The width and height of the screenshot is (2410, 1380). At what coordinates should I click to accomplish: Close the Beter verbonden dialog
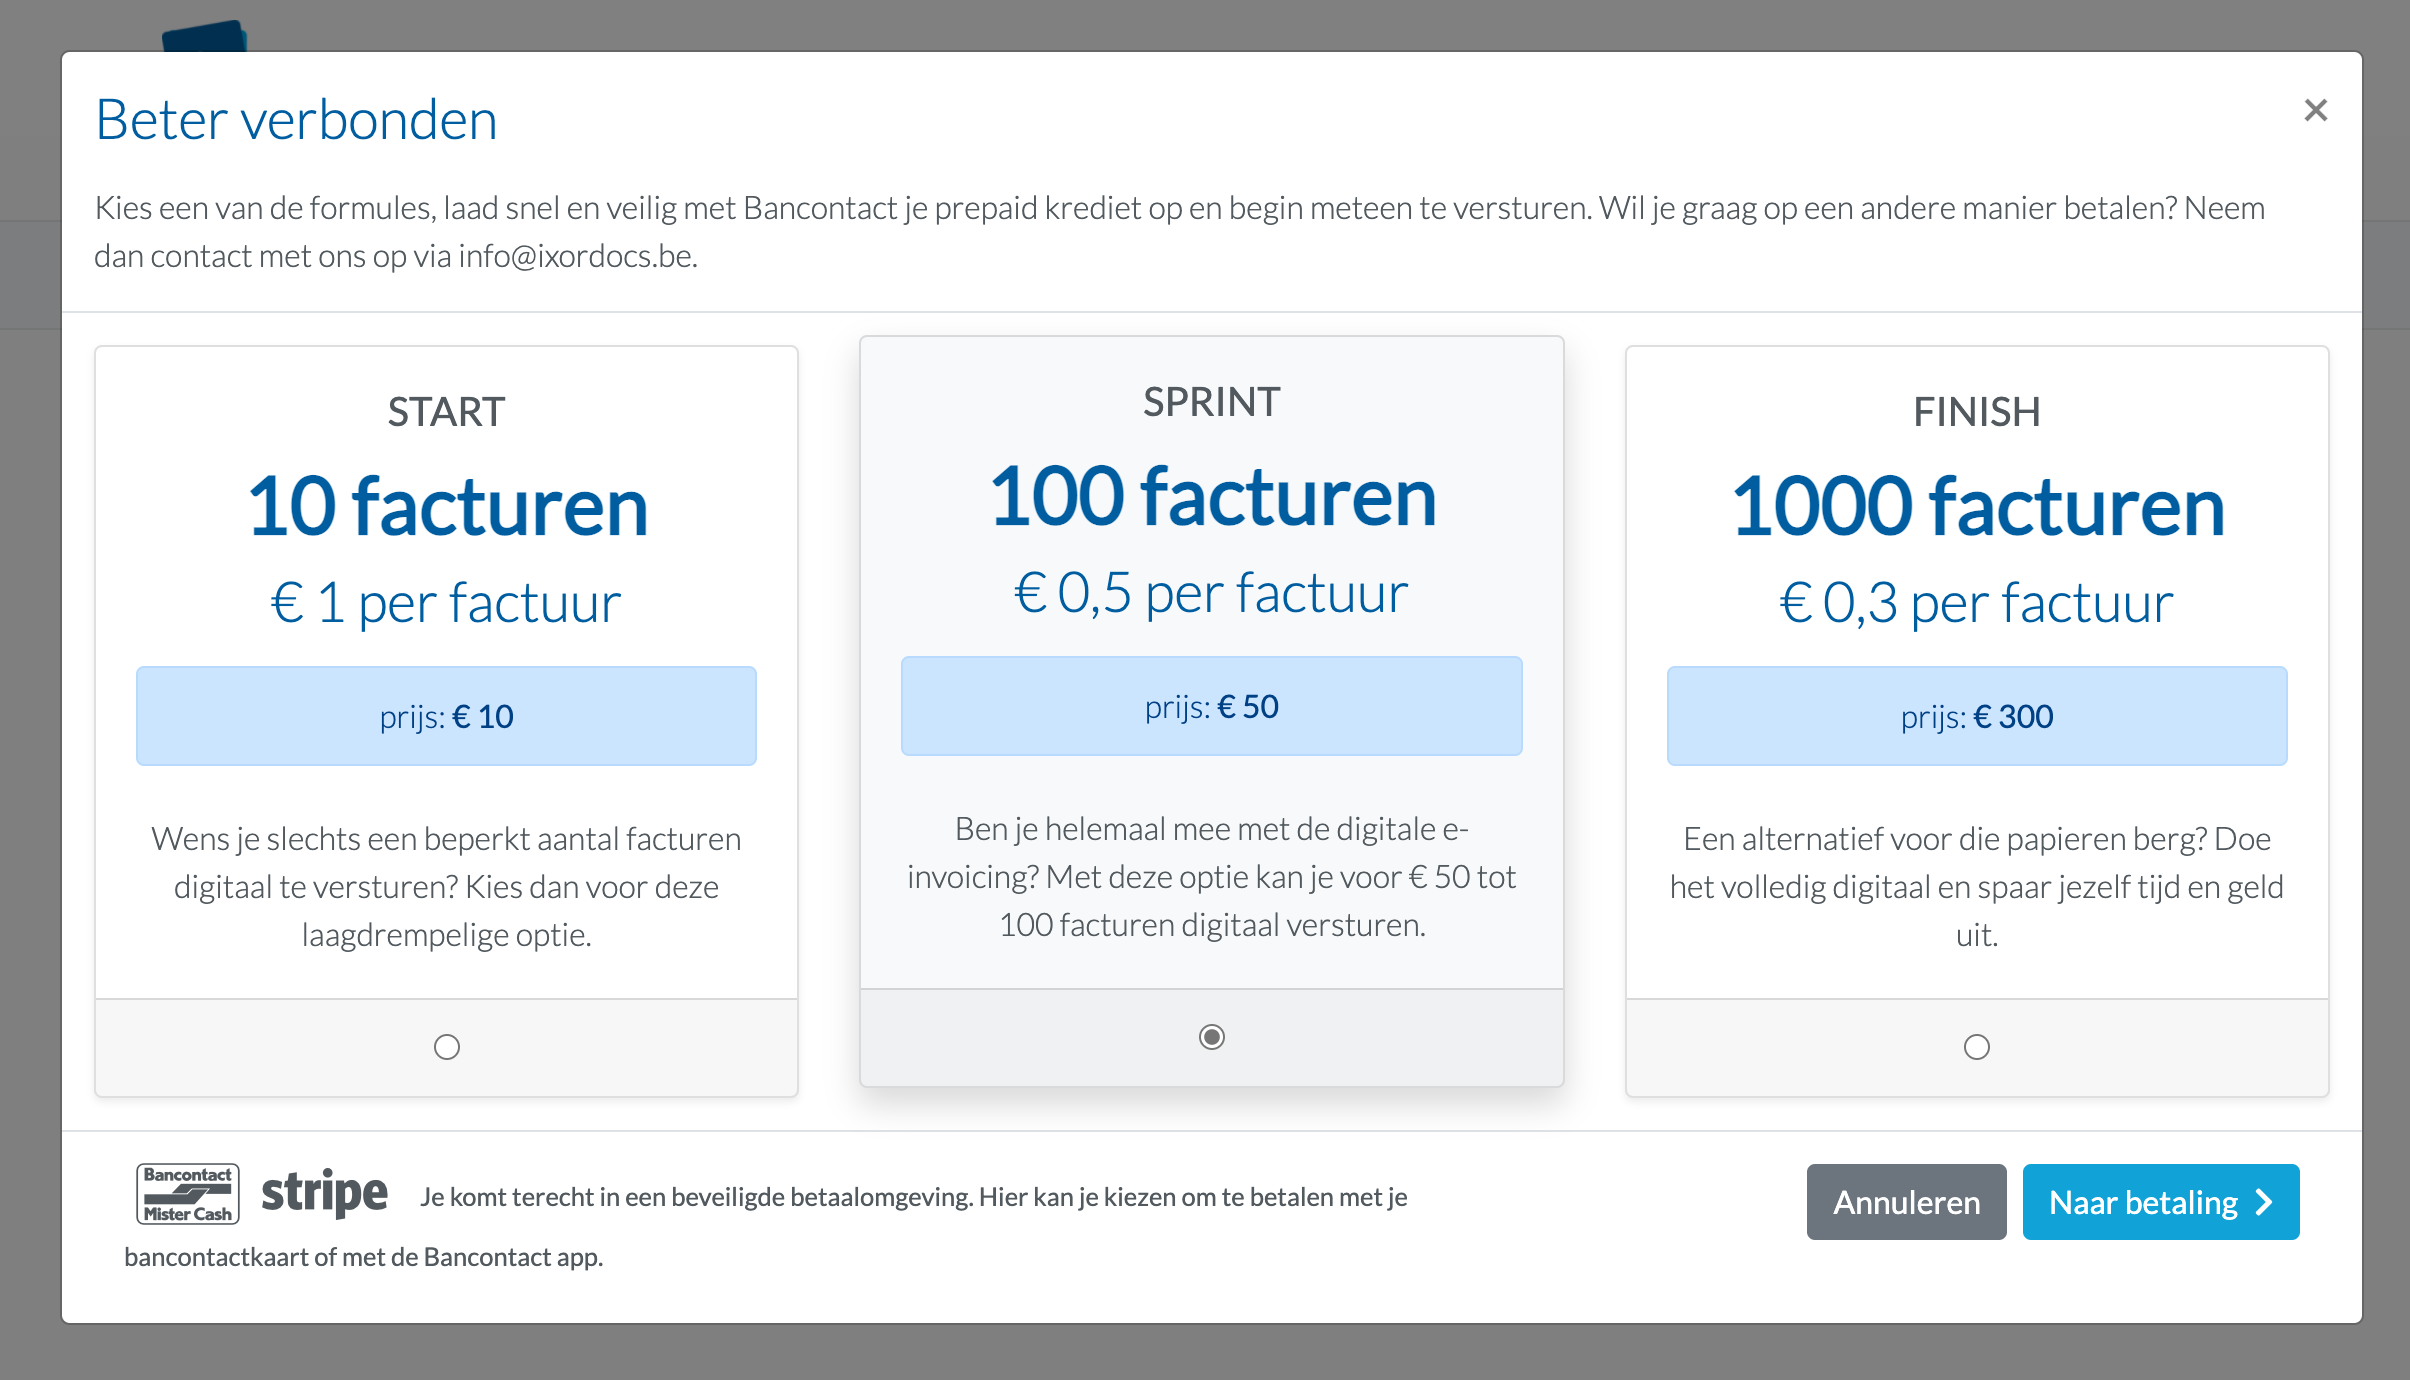2315,110
